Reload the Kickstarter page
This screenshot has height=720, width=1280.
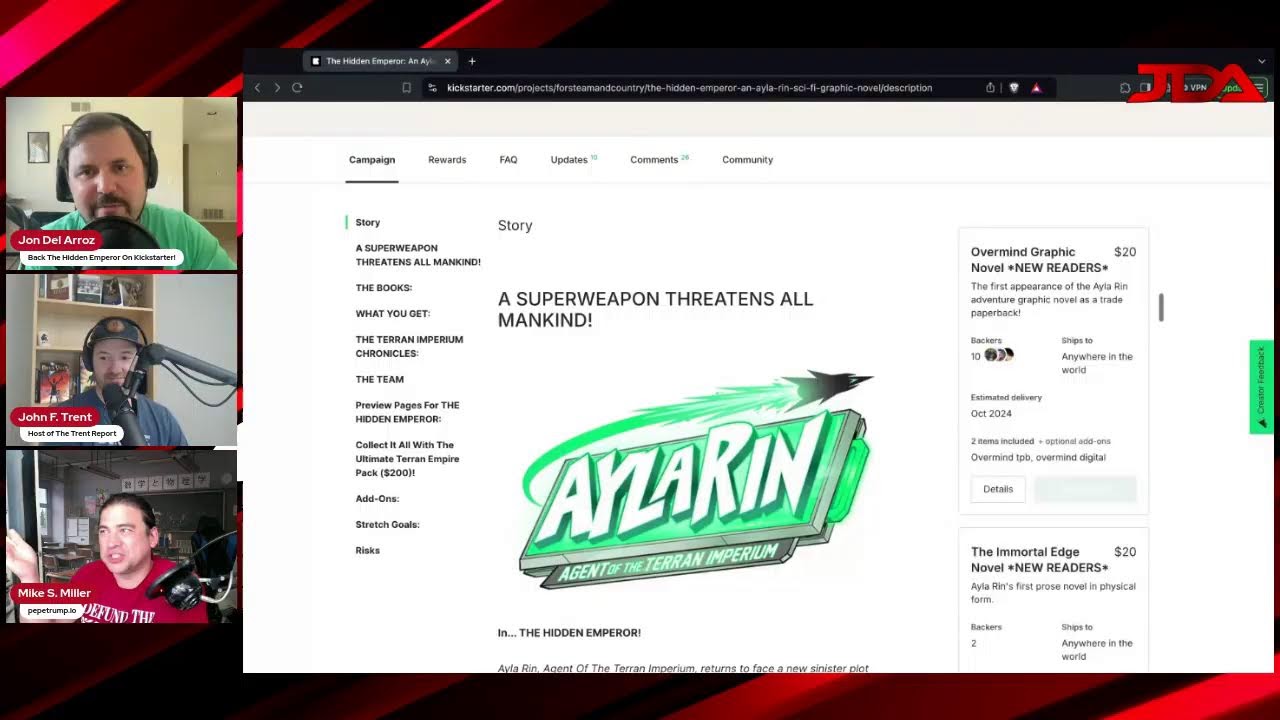[x=297, y=88]
